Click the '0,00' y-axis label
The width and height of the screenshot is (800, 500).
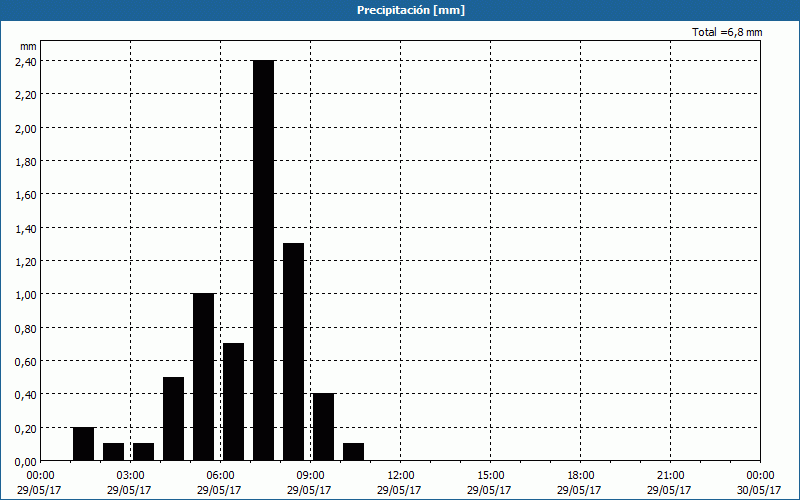point(26,462)
